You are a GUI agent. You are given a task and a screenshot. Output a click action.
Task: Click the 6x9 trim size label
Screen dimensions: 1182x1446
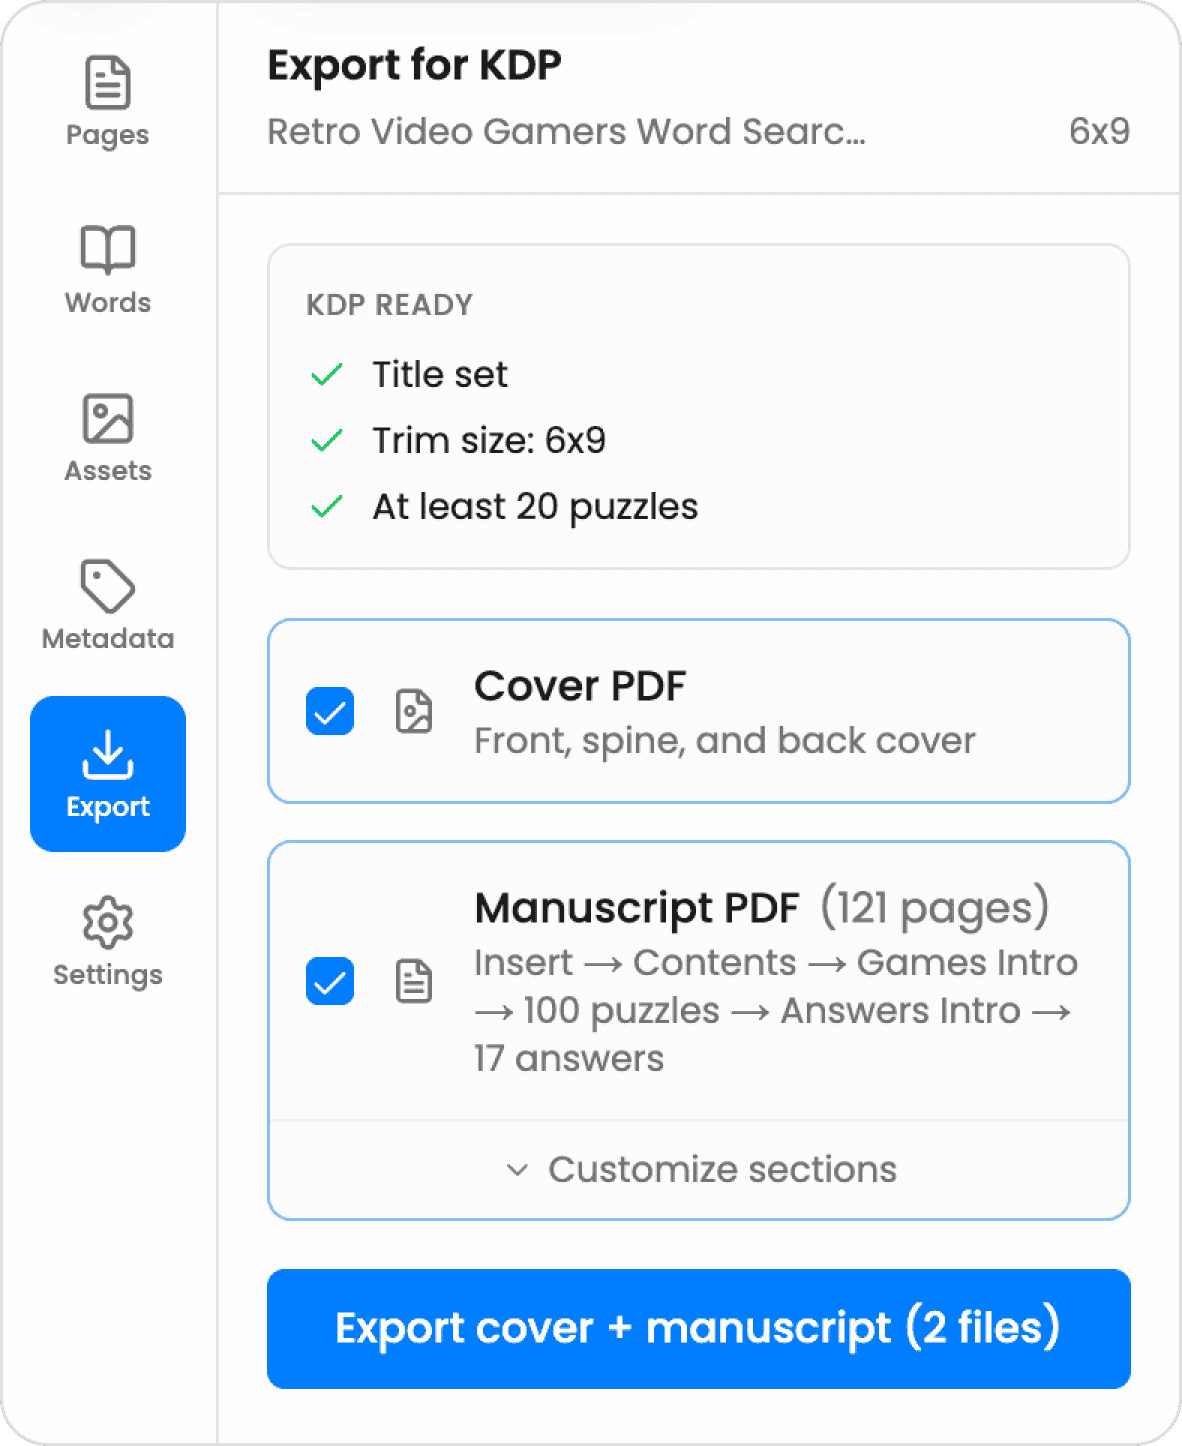[1099, 131]
